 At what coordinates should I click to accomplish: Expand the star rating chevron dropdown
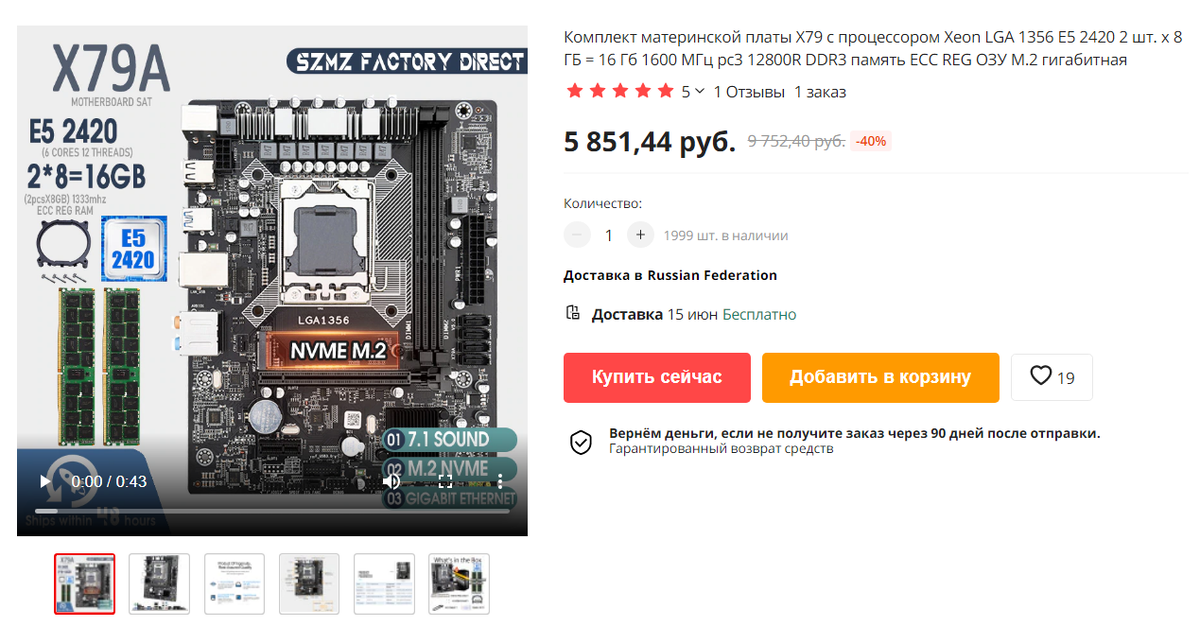pos(699,92)
